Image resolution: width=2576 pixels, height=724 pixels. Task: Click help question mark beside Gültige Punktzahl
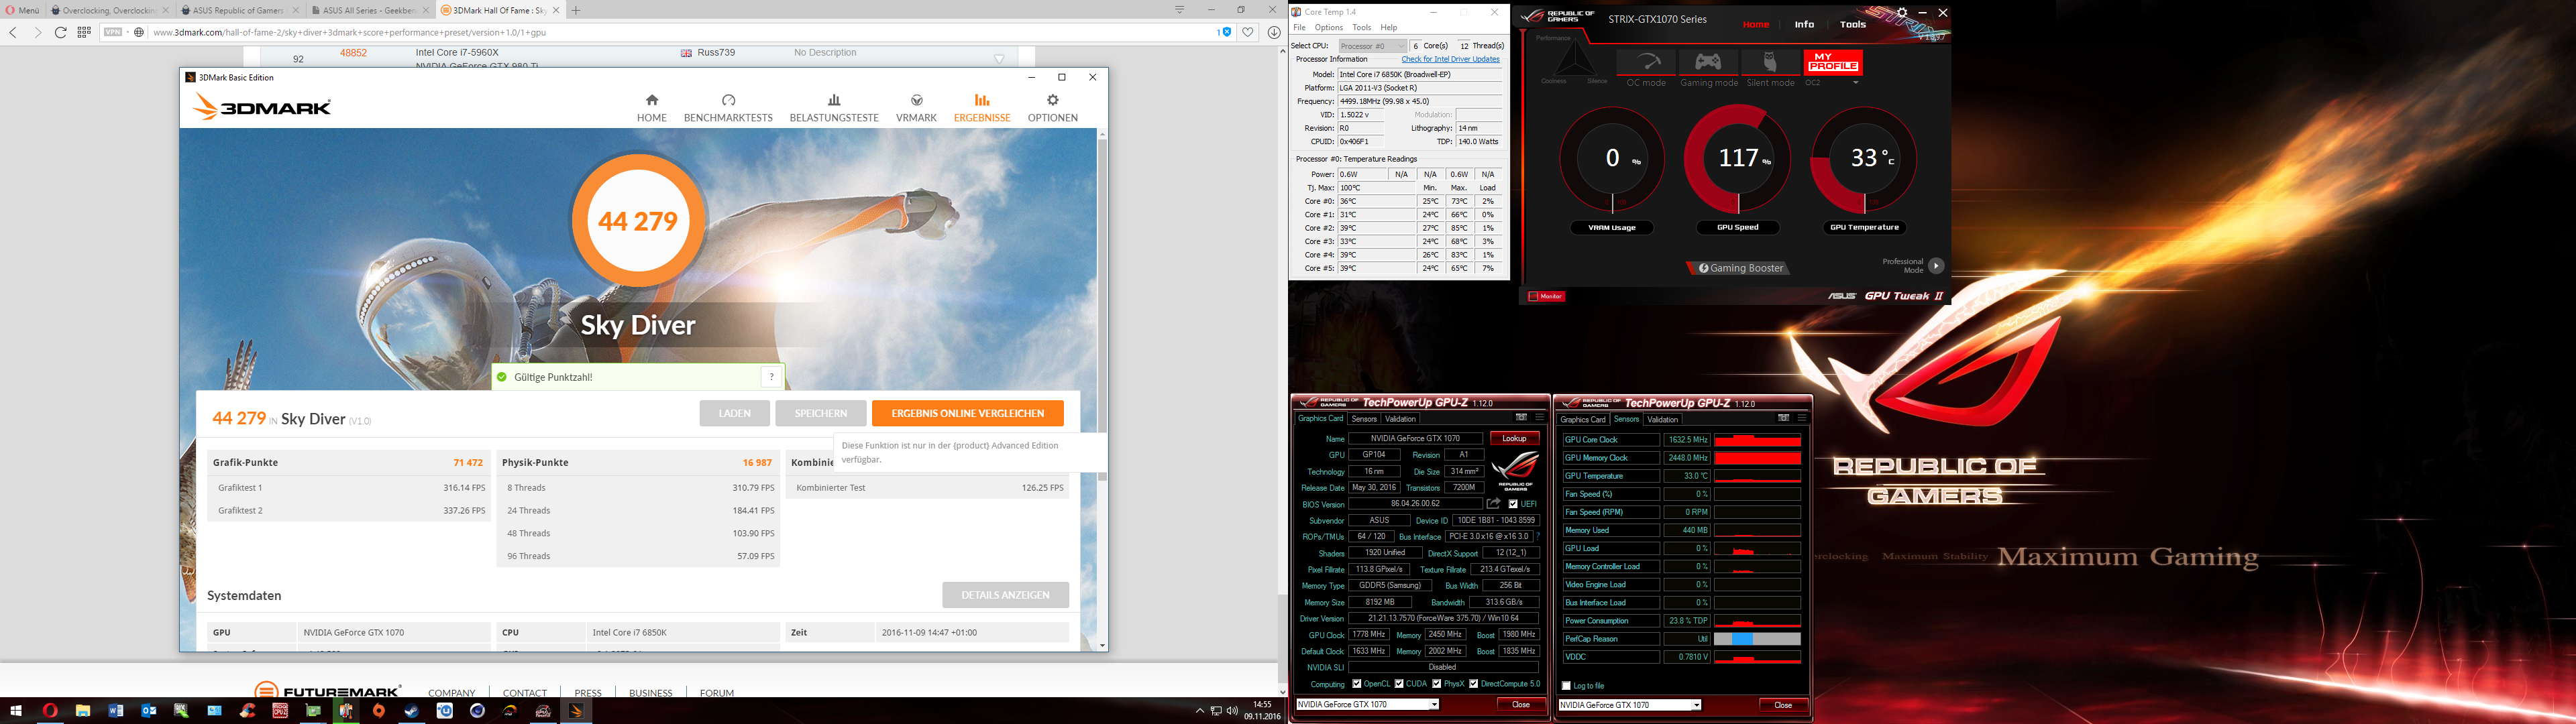point(771,377)
